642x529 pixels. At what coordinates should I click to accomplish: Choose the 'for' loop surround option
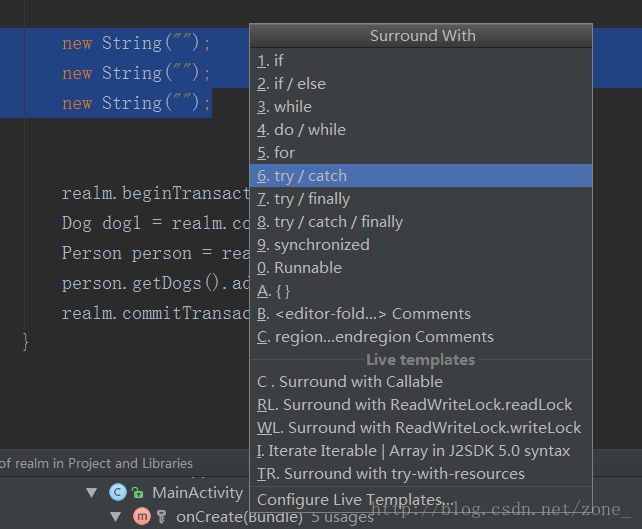(421, 152)
